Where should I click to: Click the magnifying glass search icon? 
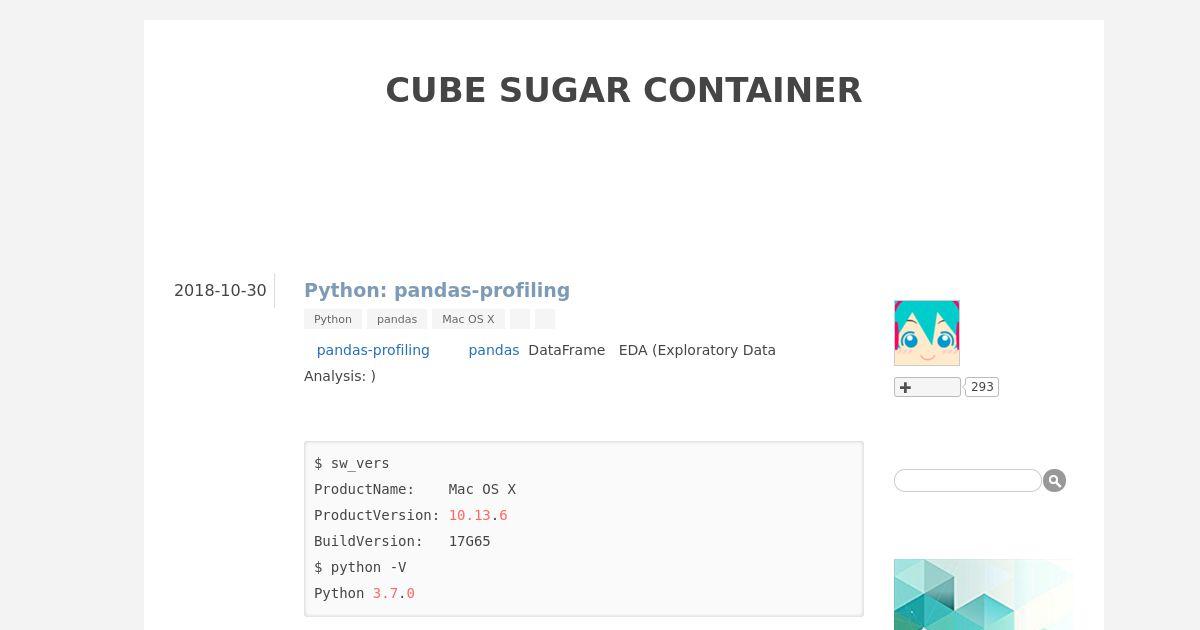1054,481
